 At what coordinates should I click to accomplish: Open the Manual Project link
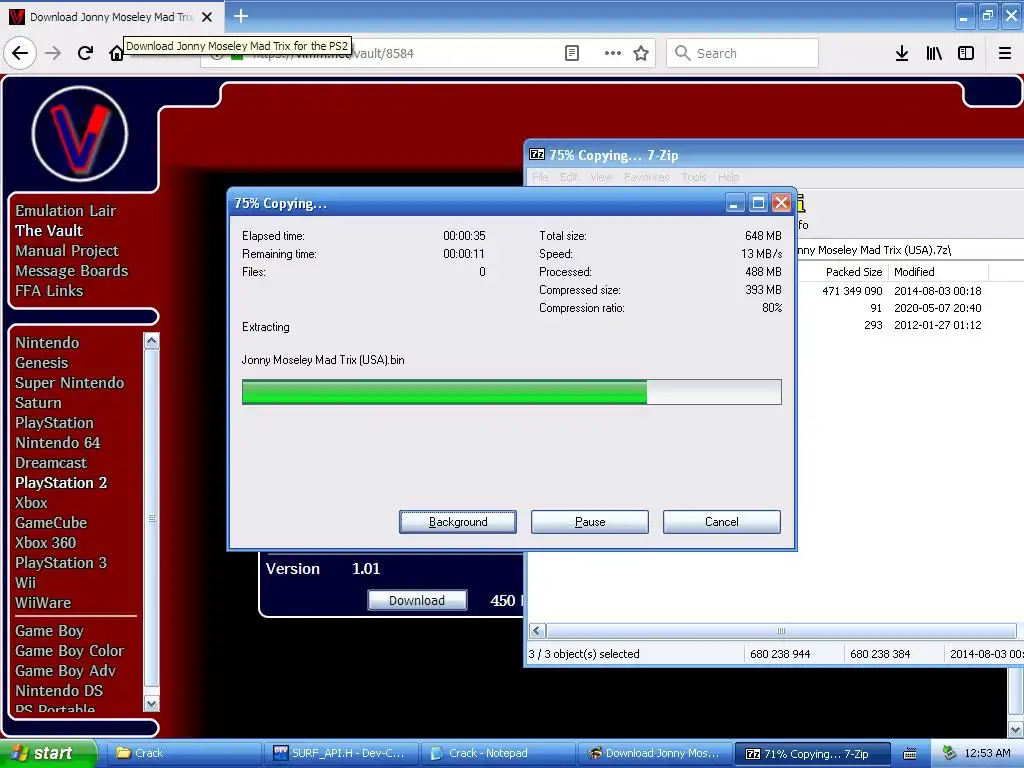[67, 251]
